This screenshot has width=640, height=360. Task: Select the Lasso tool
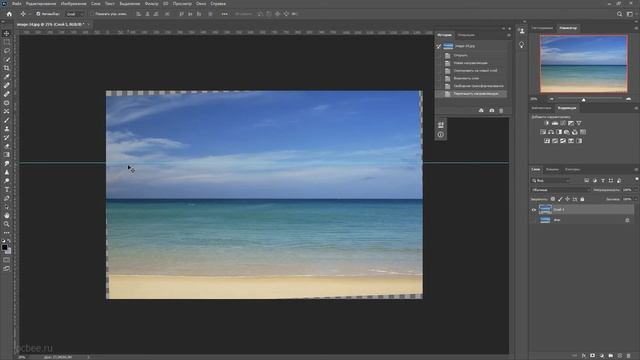point(7,50)
